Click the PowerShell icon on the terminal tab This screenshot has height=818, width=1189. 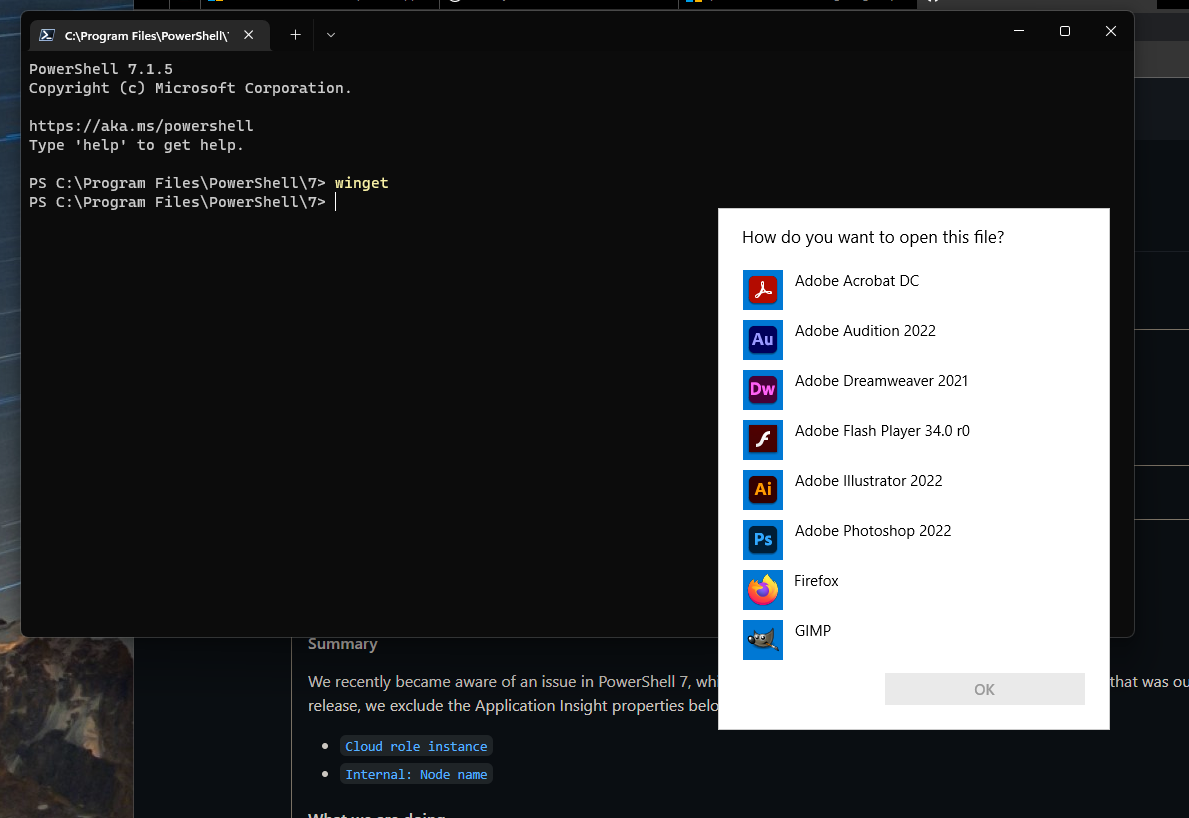point(46,34)
